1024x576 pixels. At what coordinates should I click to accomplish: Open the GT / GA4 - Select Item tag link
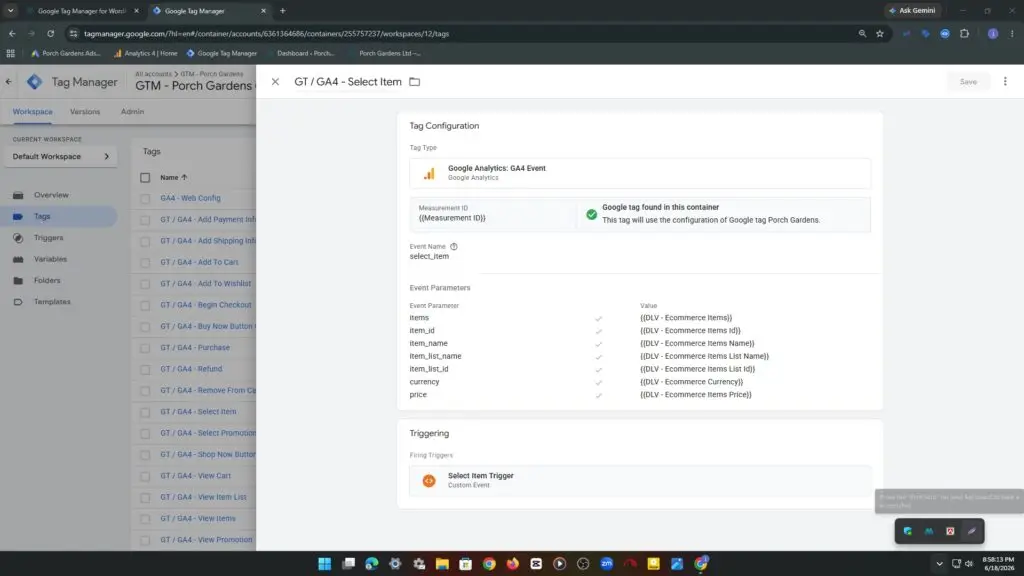click(198, 411)
